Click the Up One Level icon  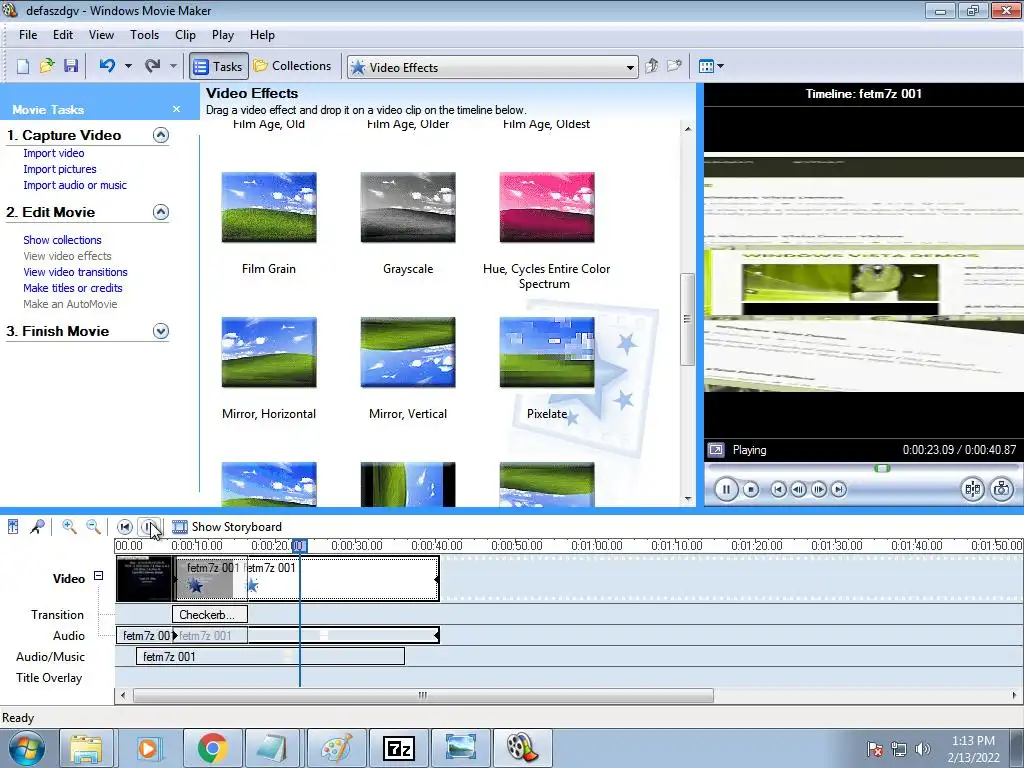tap(652, 66)
